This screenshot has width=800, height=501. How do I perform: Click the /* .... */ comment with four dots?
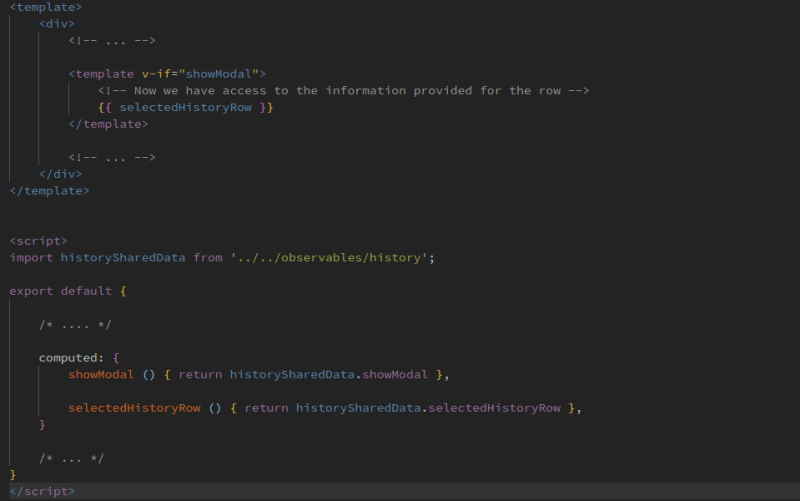pyautogui.click(x=76, y=324)
